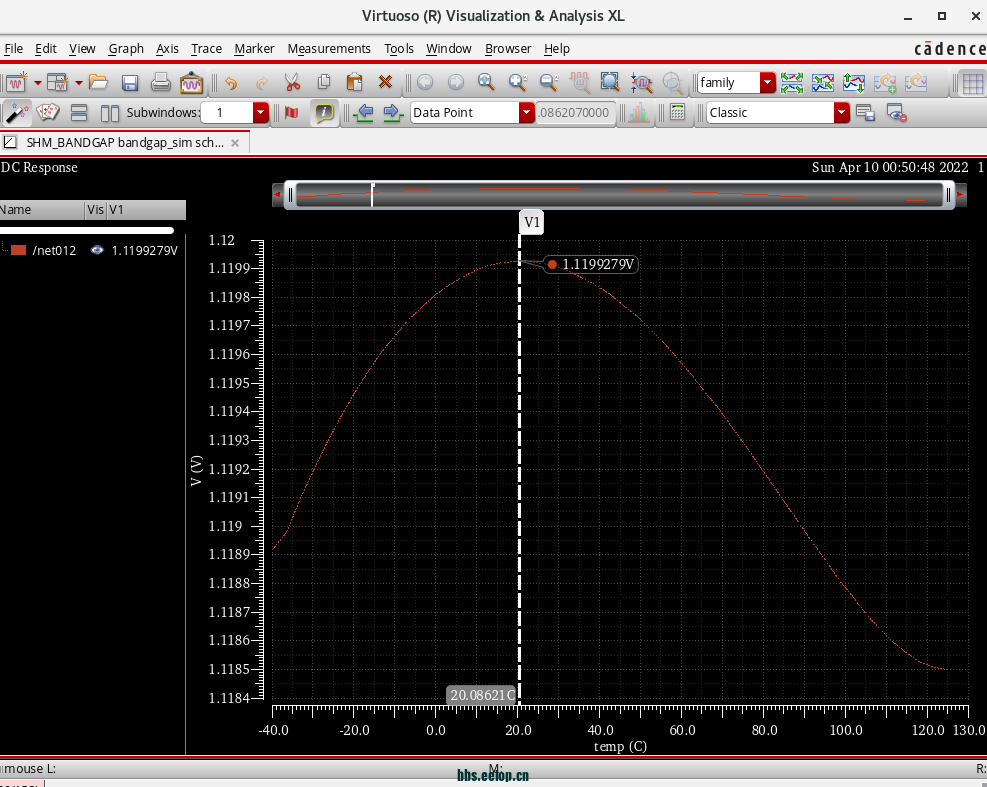Open the Classic workspace dropdown

(x=841, y=113)
